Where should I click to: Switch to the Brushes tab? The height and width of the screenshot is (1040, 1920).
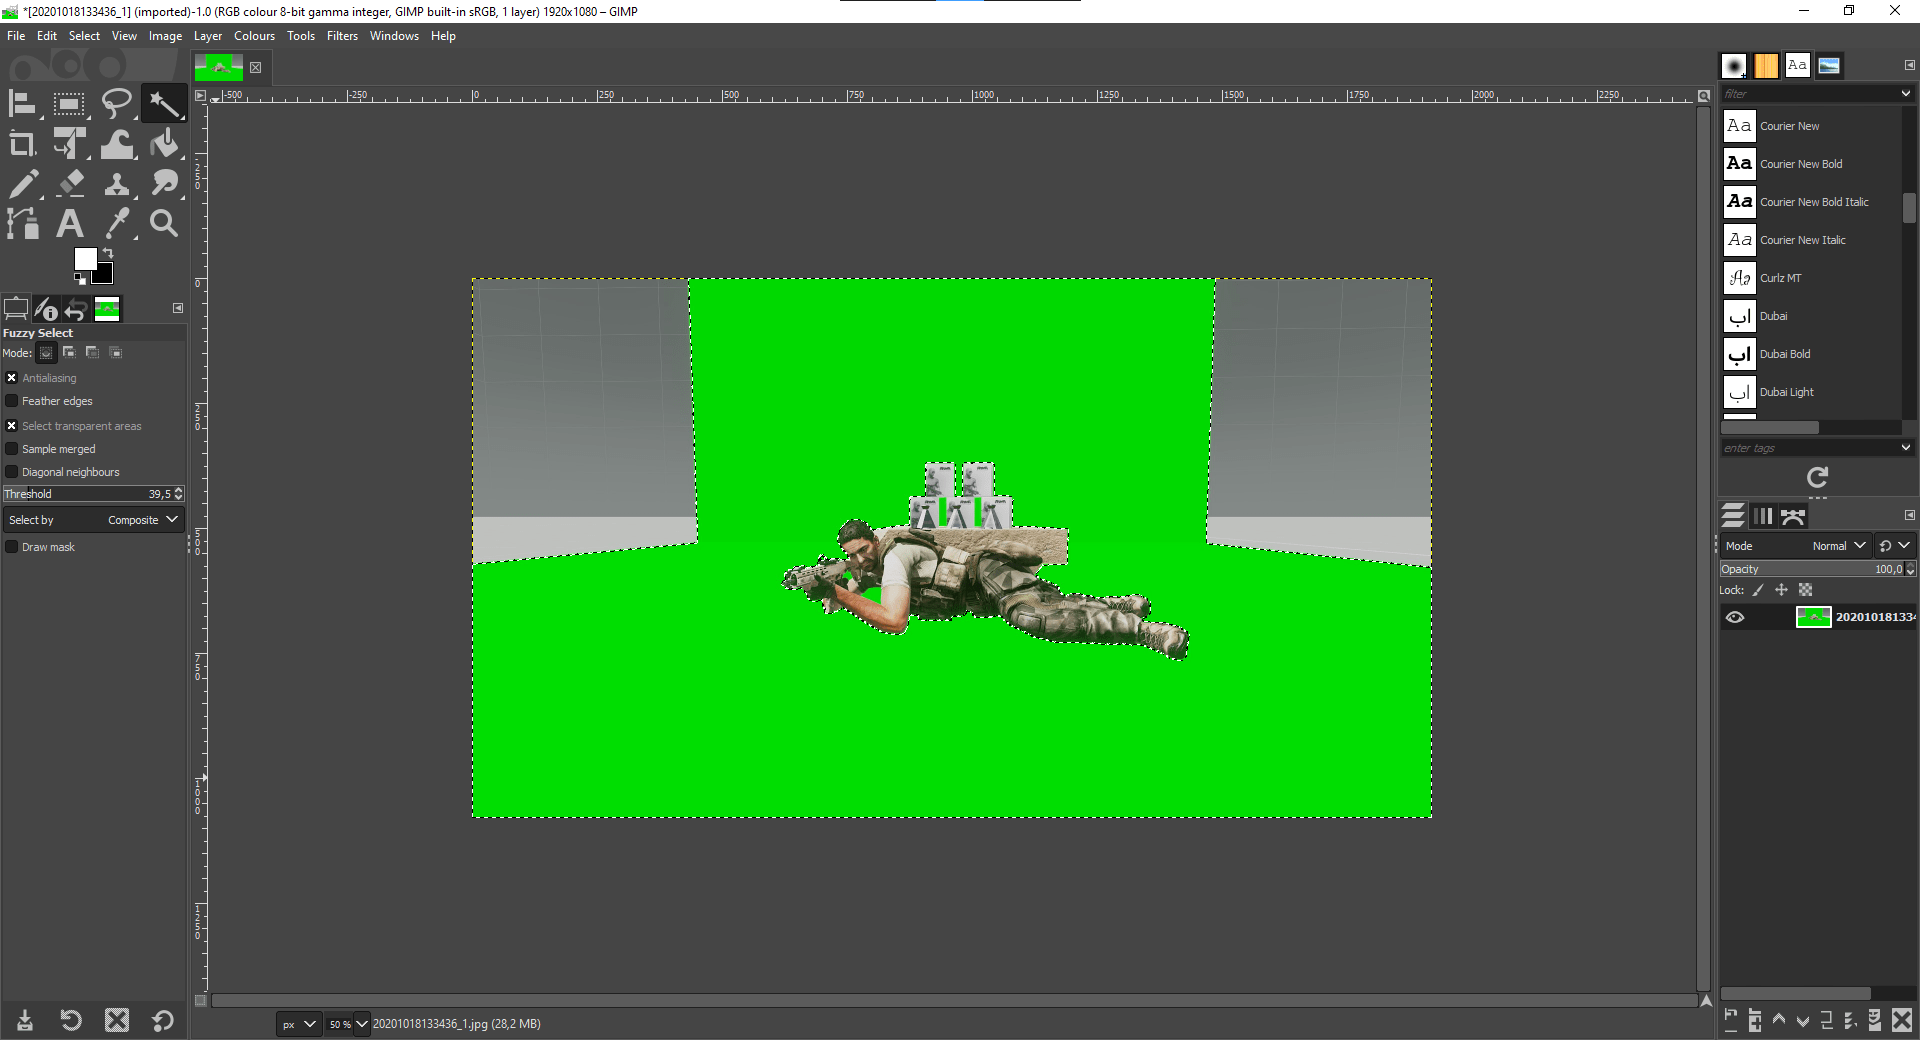point(1734,66)
